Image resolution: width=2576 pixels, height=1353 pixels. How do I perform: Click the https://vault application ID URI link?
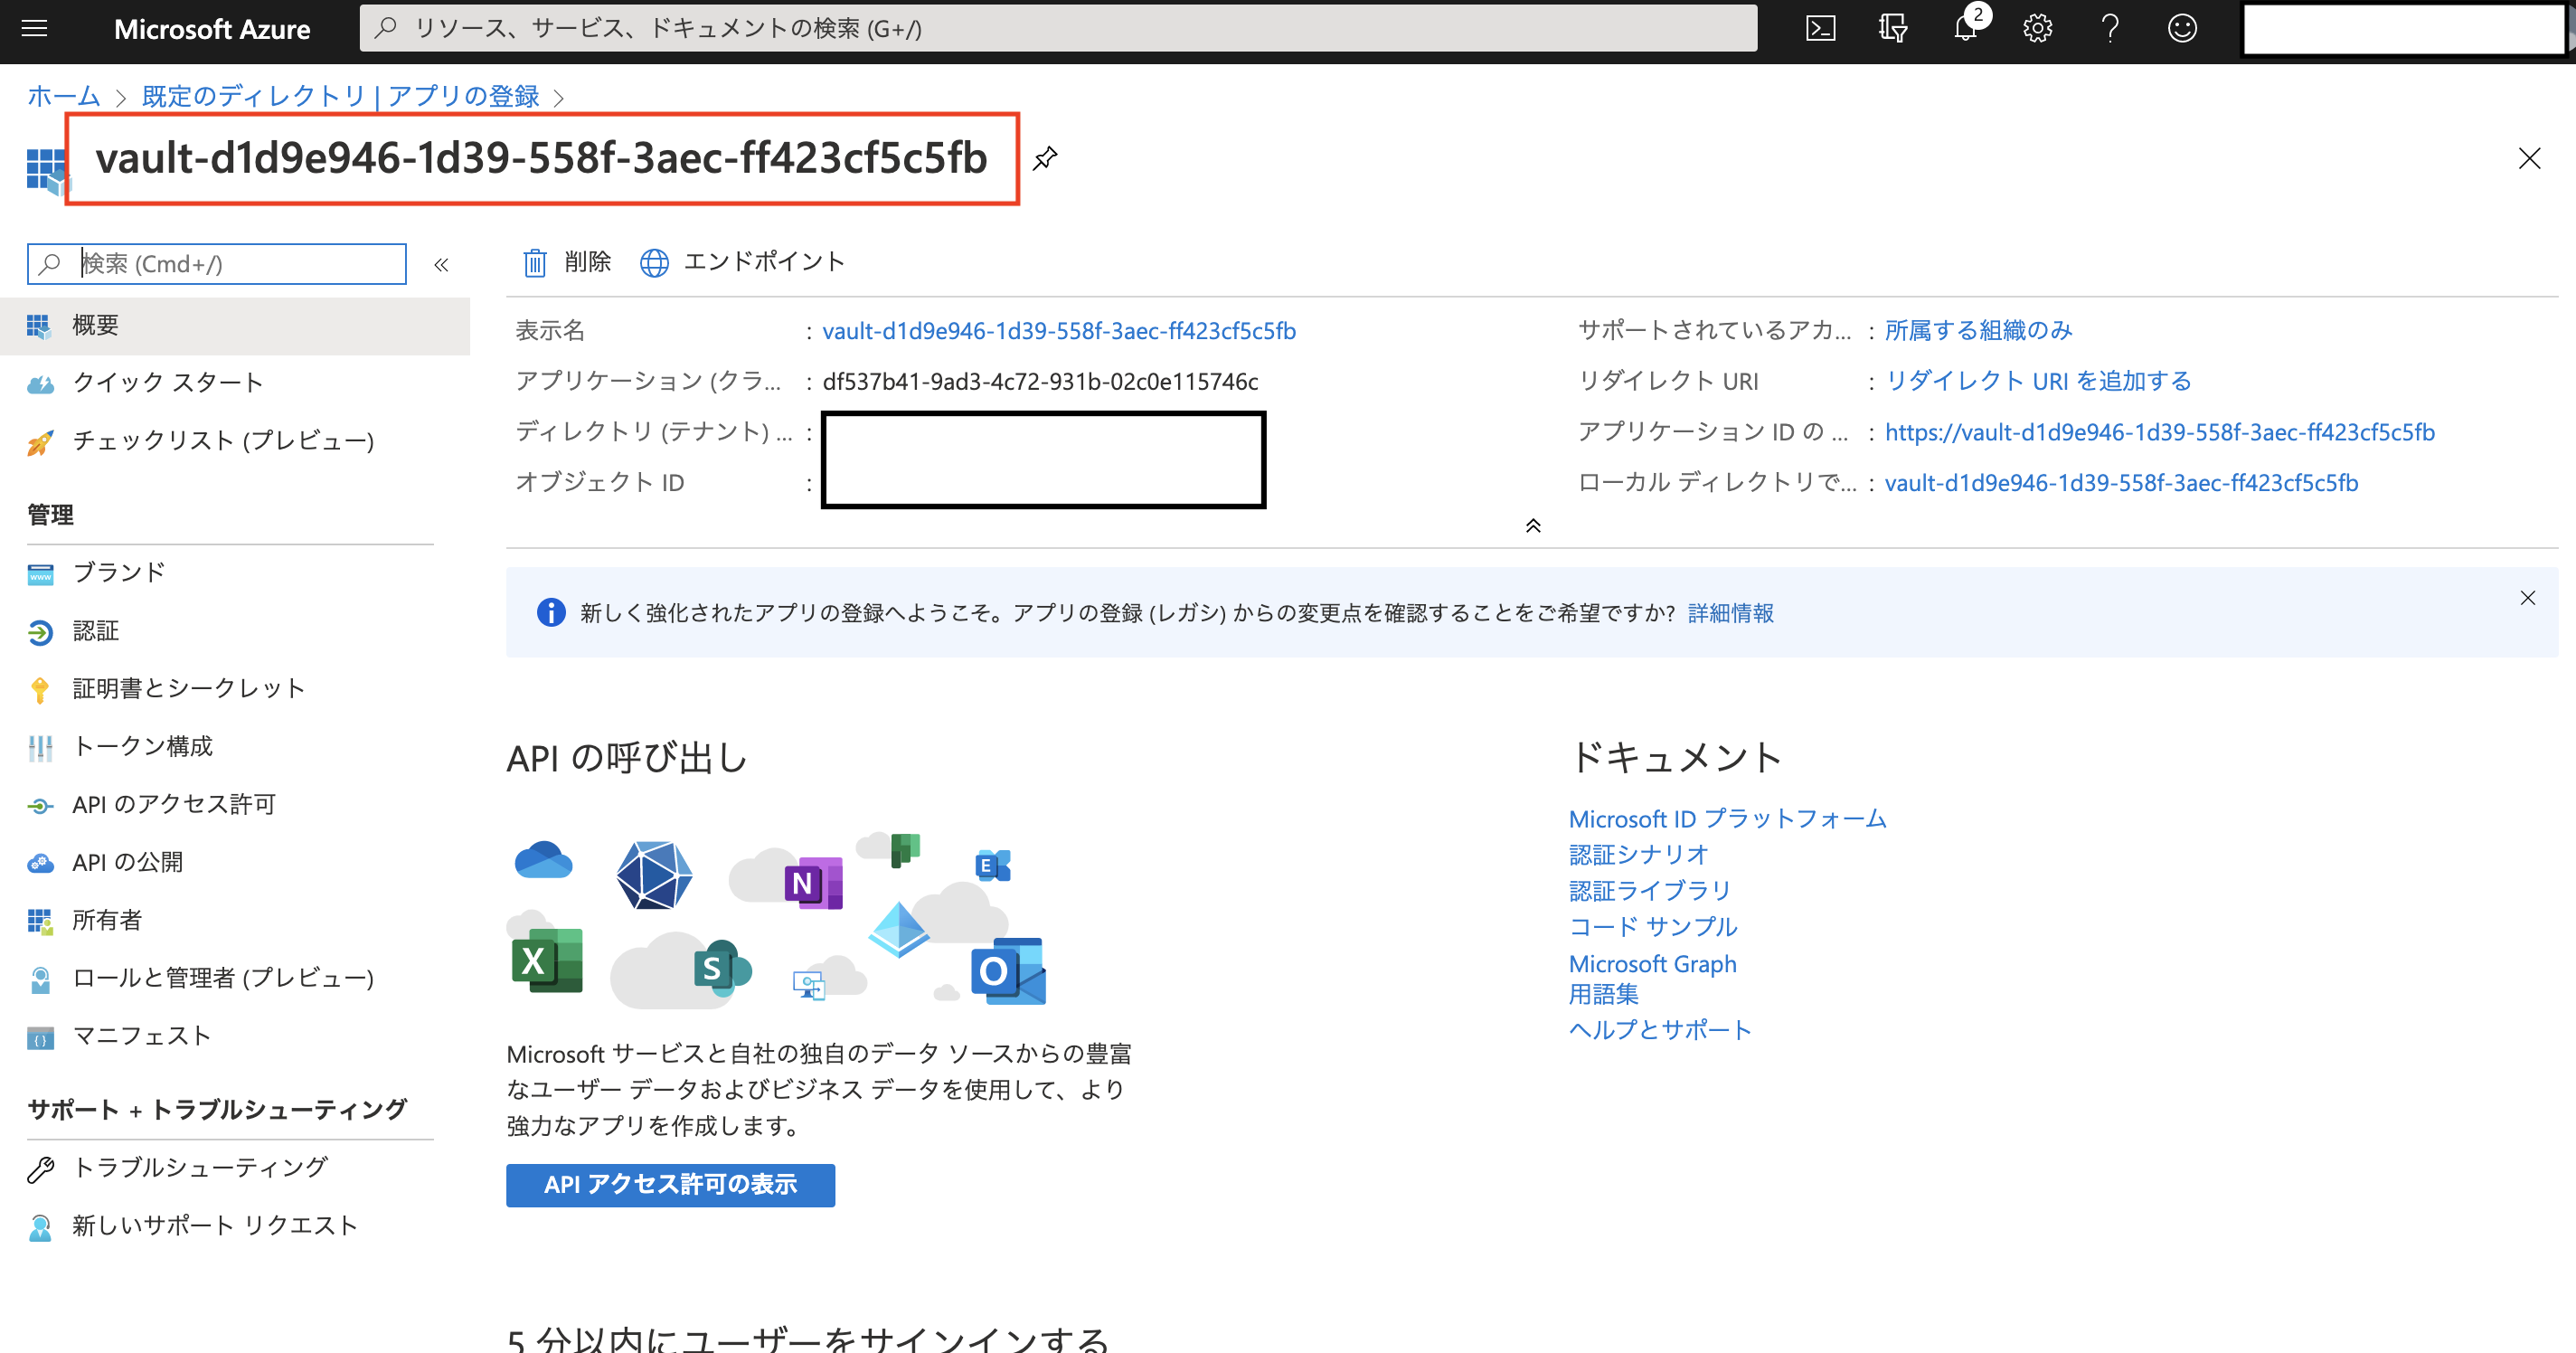pyautogui.click(x=2159, y=433)
